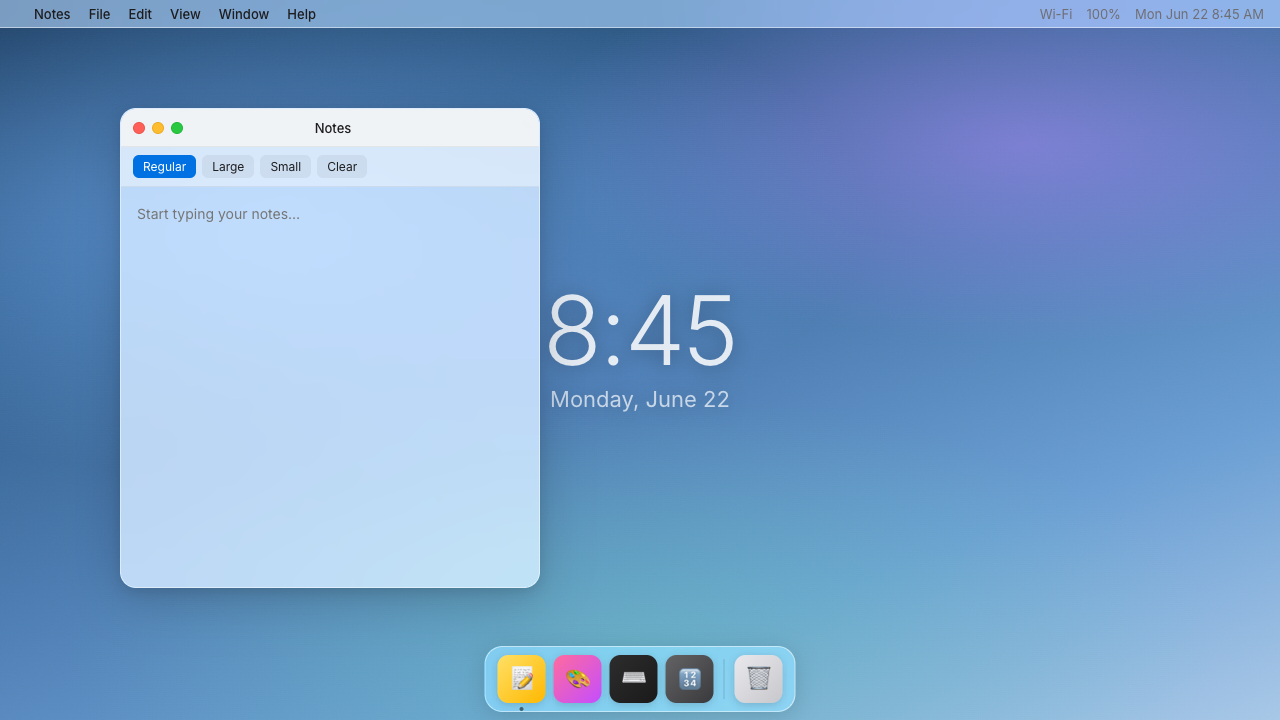The height and width of the screenshot is (720, 1280).
Task: Click the menu bar date and time
Action: (1199, 14)
